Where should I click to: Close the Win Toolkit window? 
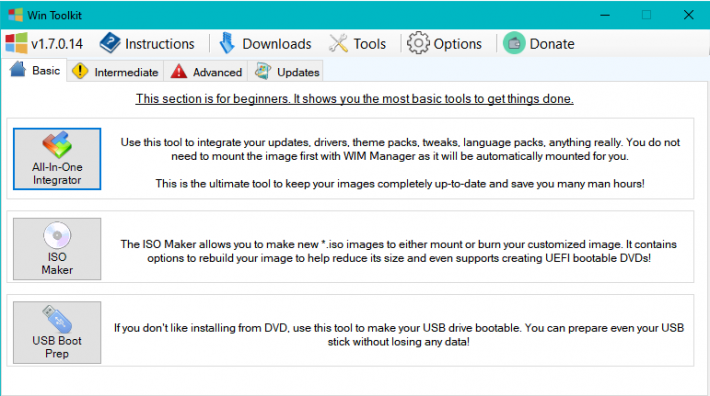click(x=689, y=15)
